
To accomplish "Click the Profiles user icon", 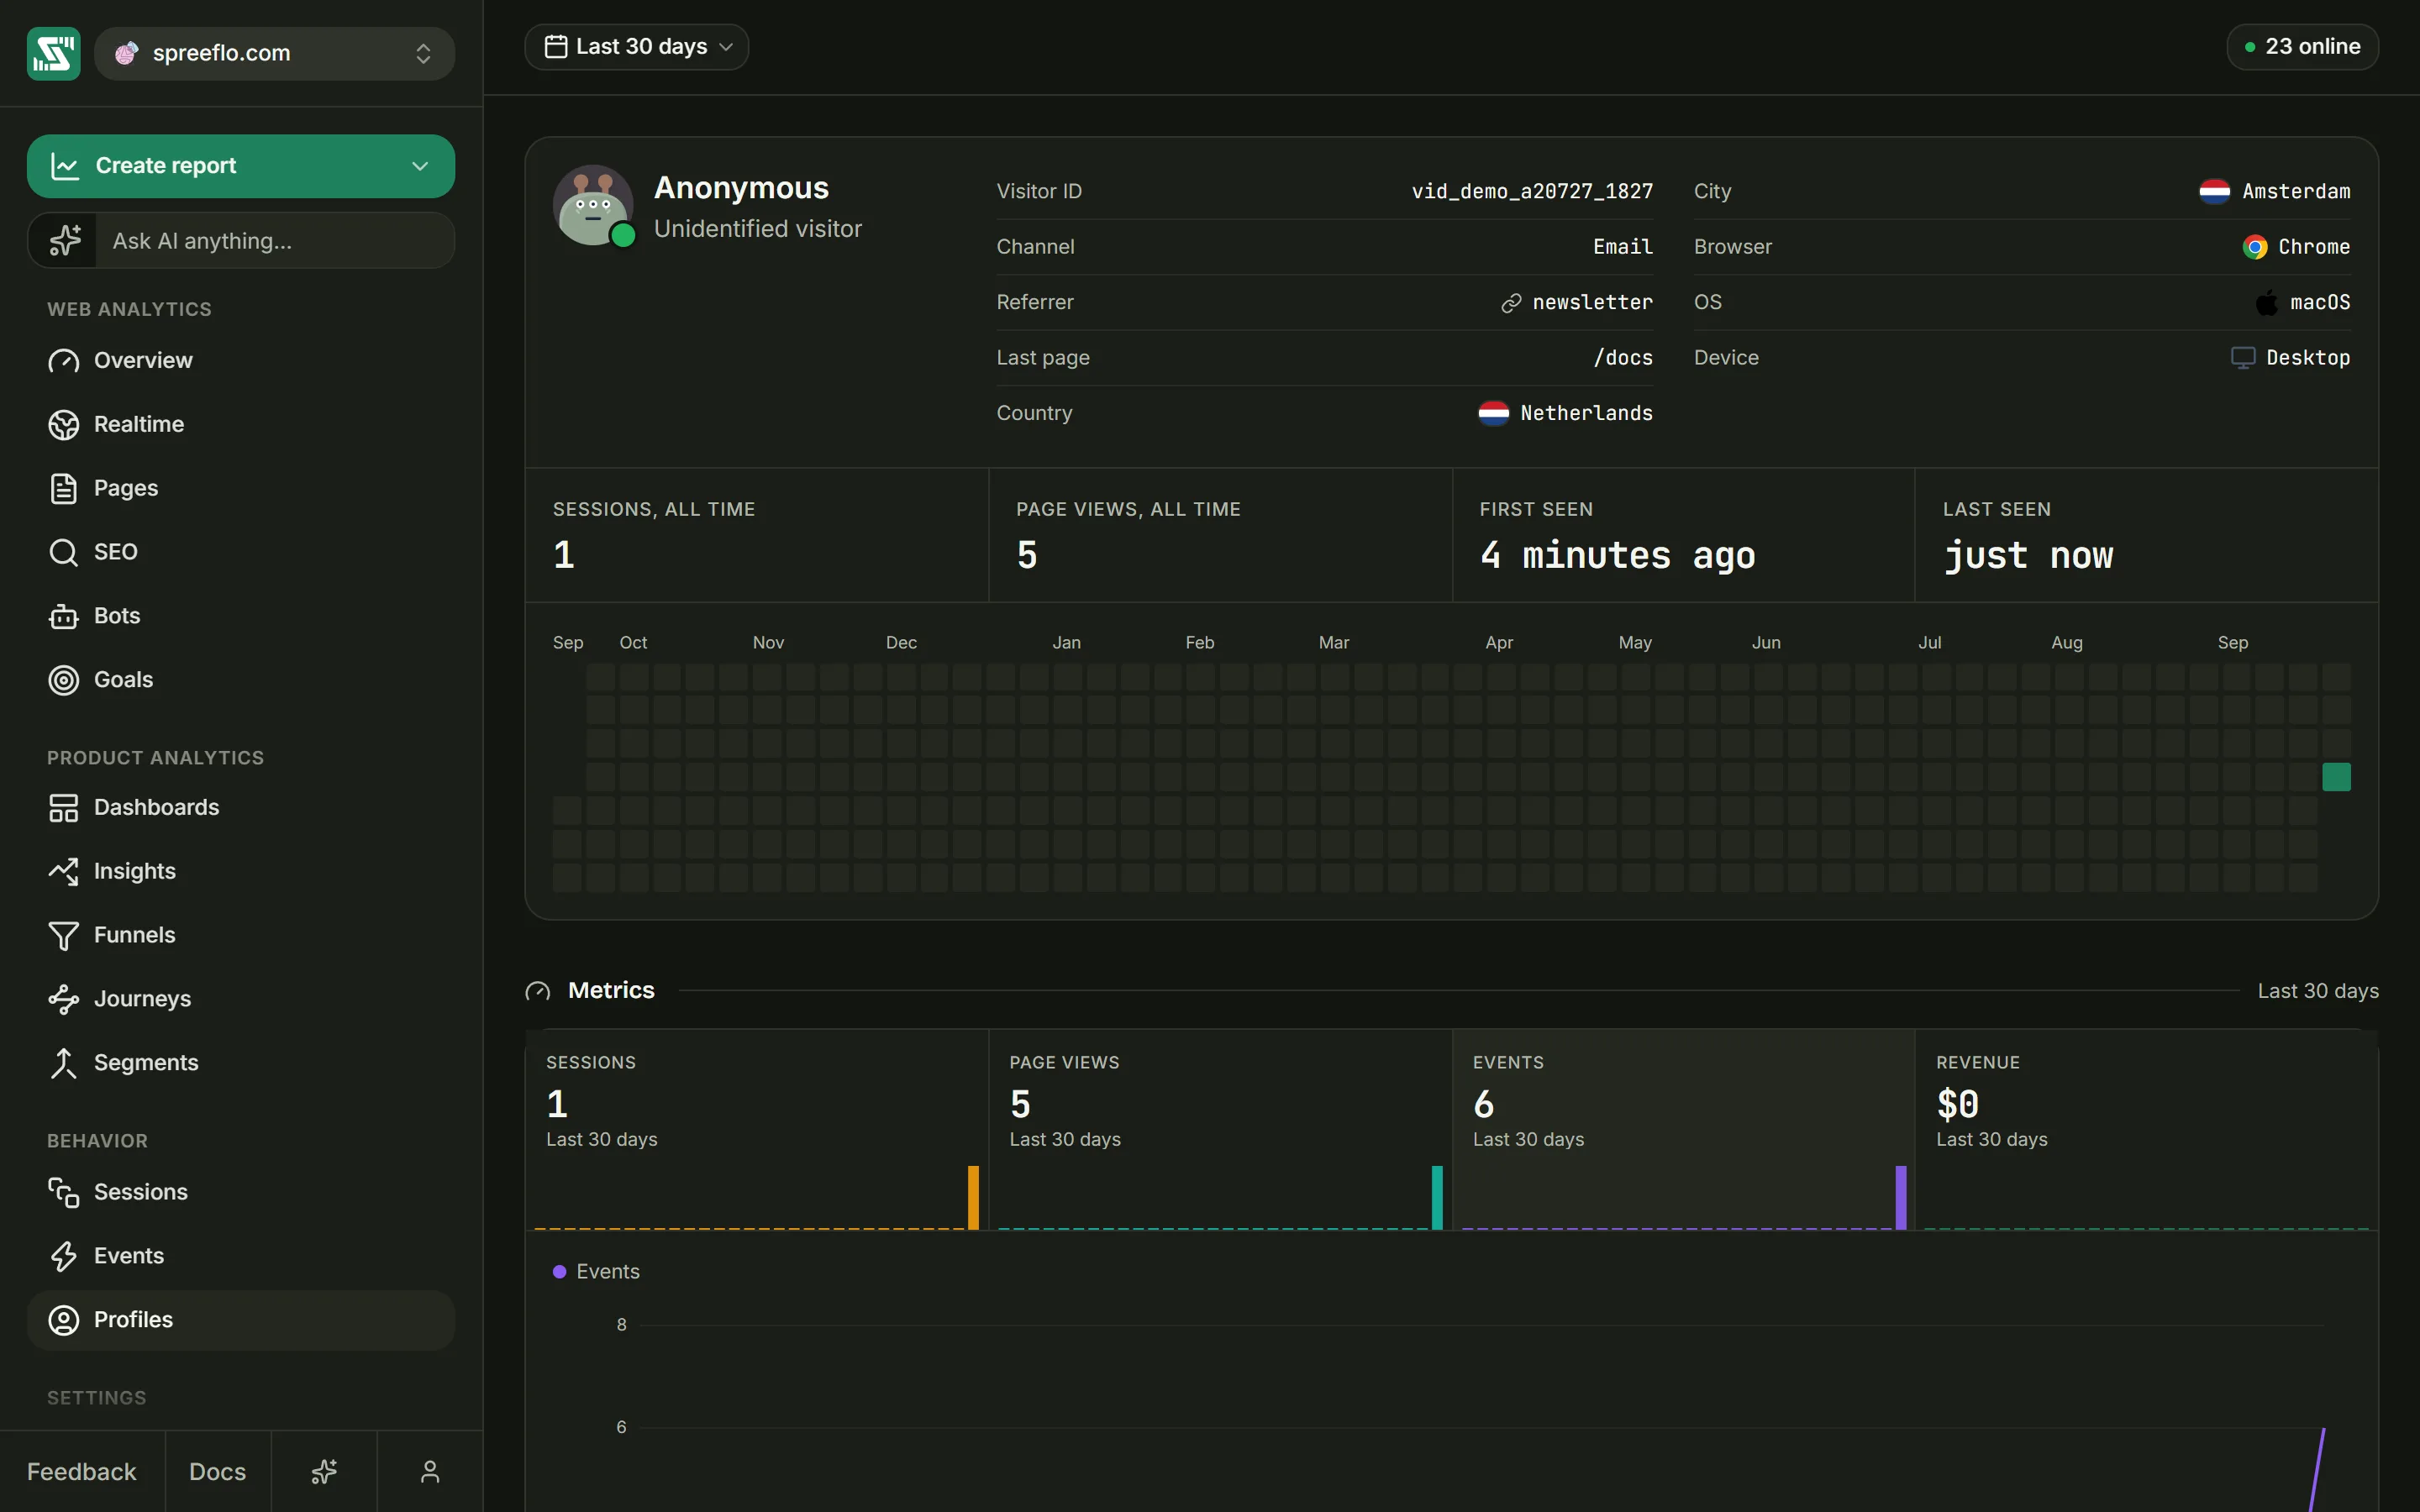I will (63, 1320).
